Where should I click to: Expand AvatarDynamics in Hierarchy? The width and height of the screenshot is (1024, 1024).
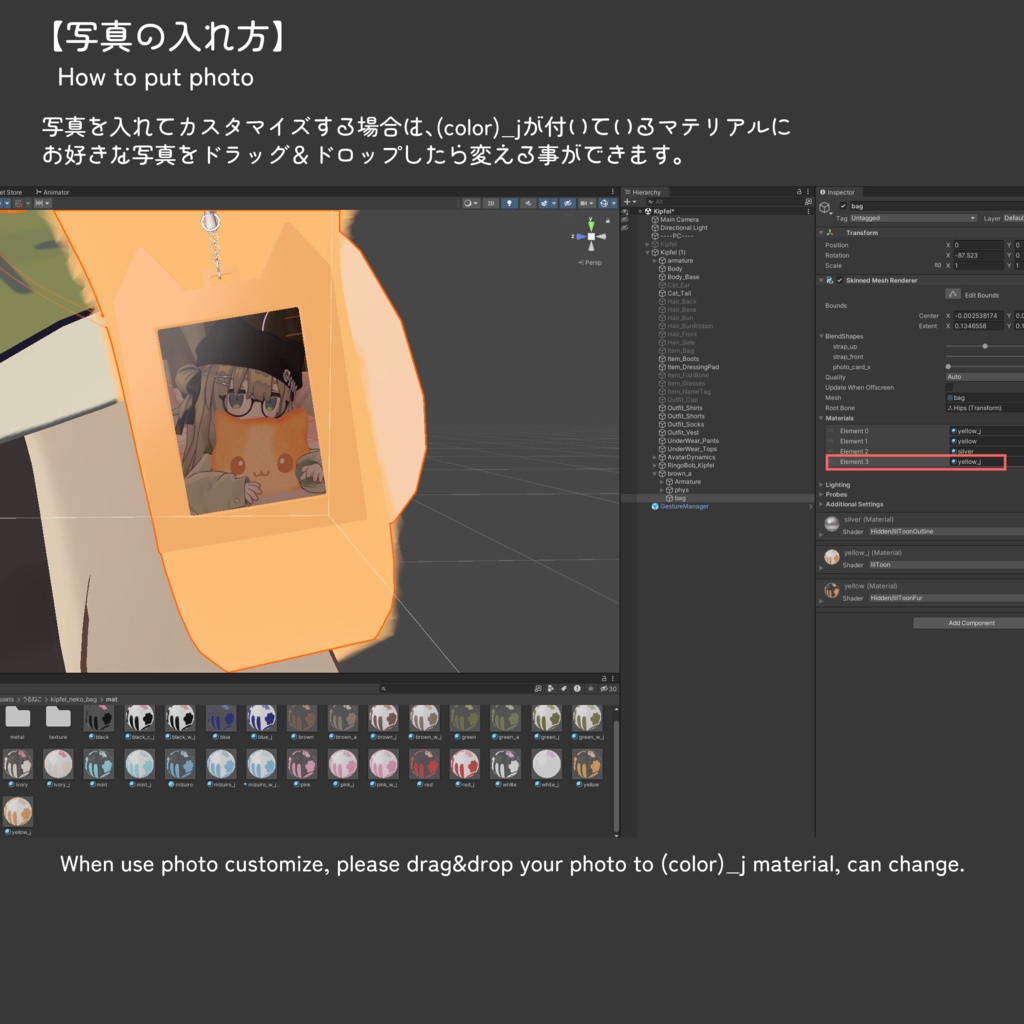(x=654, y=457)
